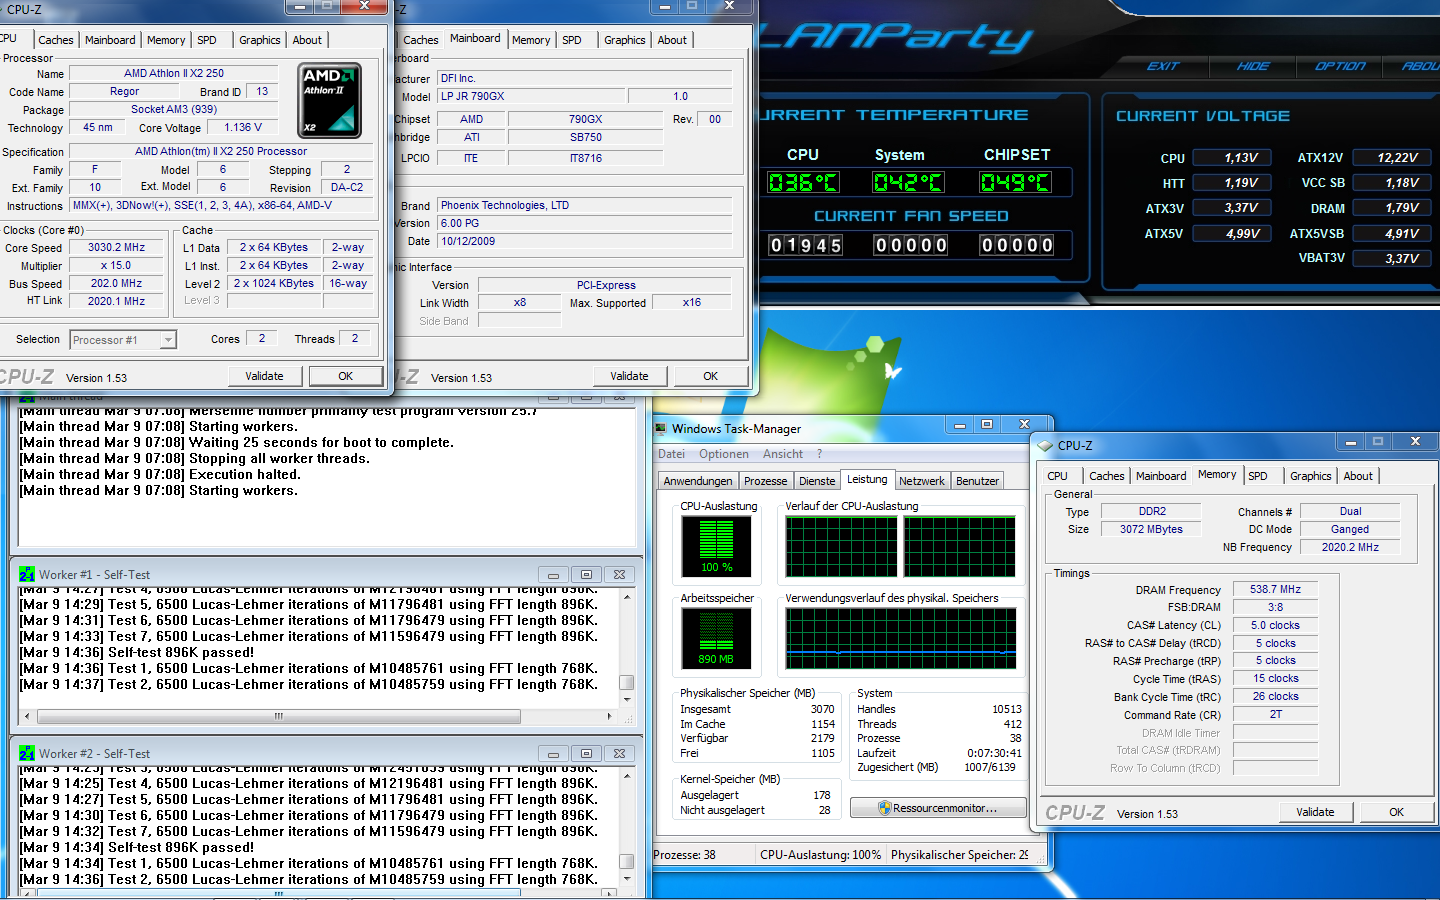Click the AMD Athlon II logo in CPU-Z
This screenshot has width=1440, height=900.
(330, 100)
